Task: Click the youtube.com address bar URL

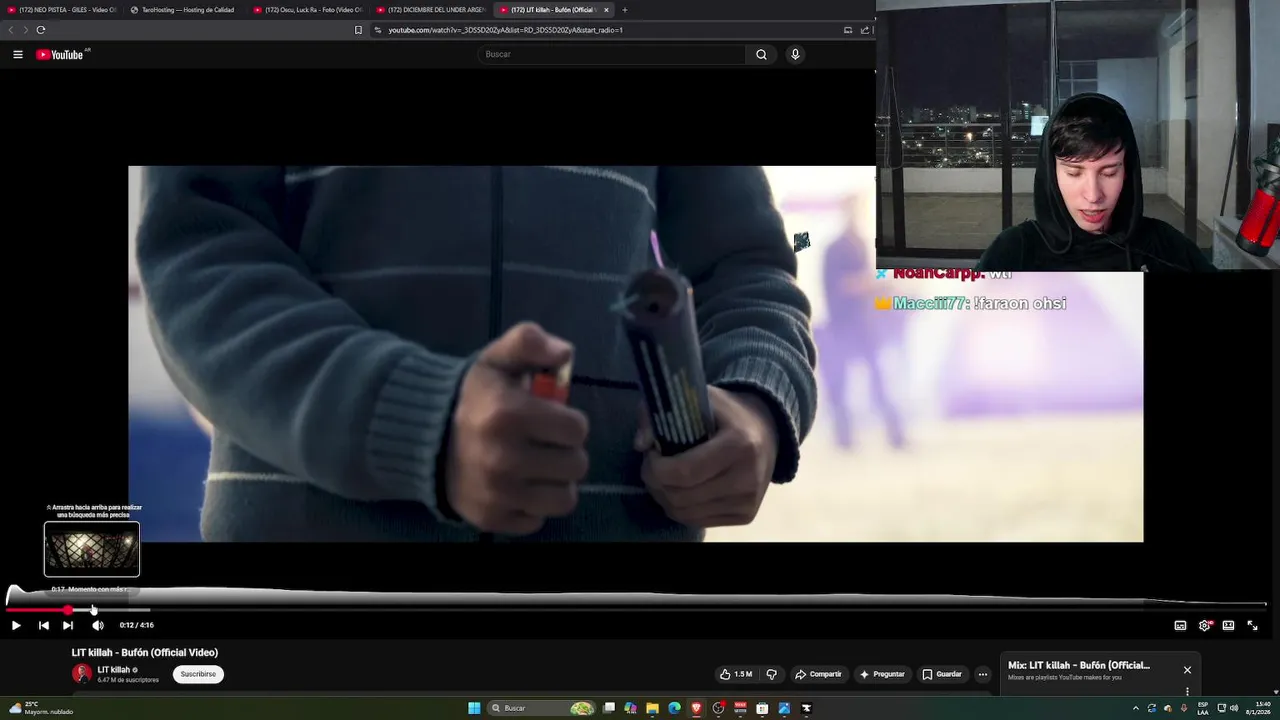Action: 505,30
